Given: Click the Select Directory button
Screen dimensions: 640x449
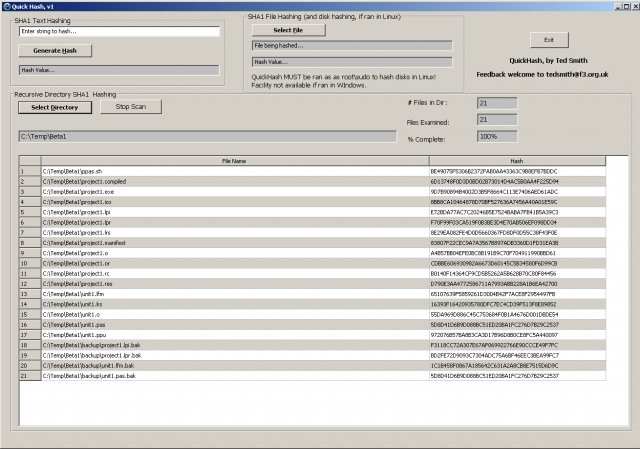Looking at the screenshot, I should [55, 107].
